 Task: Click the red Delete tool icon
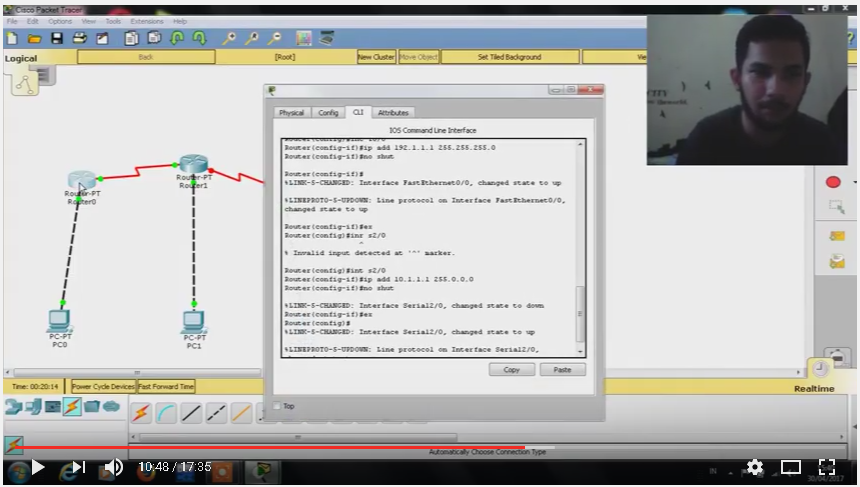point(833,182)
